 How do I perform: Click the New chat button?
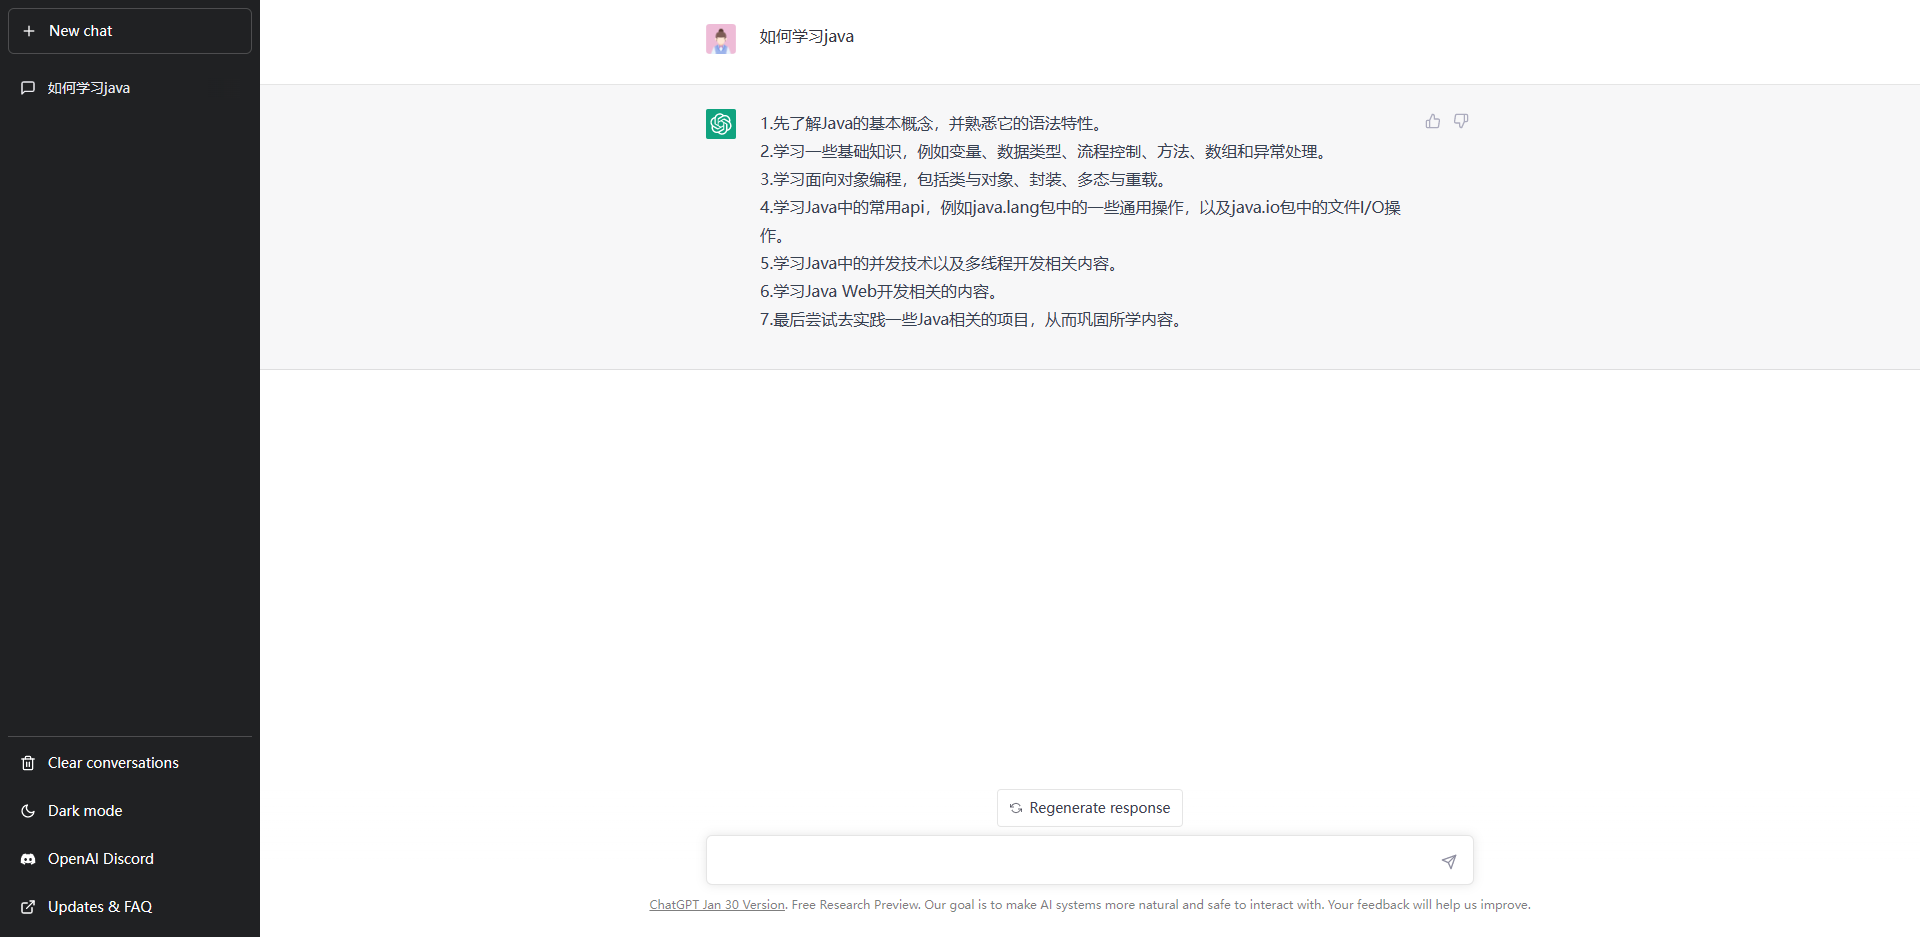pyautogui.click(x=130, y=31)
